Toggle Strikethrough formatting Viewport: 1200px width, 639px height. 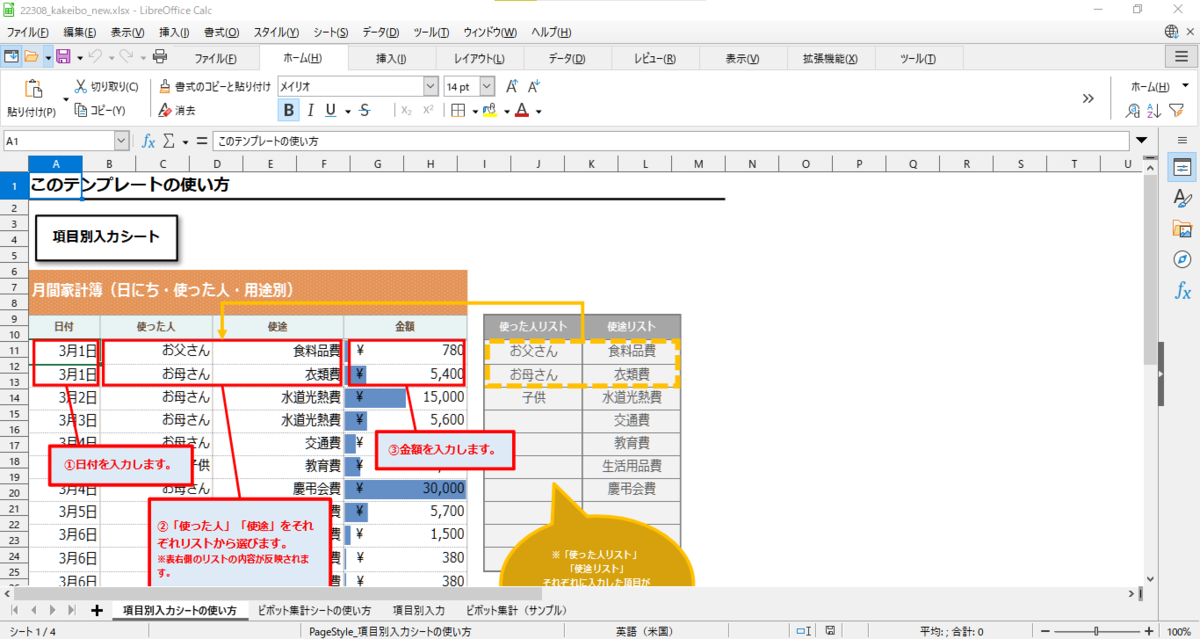pyautogui.click(x=365, y=111)
